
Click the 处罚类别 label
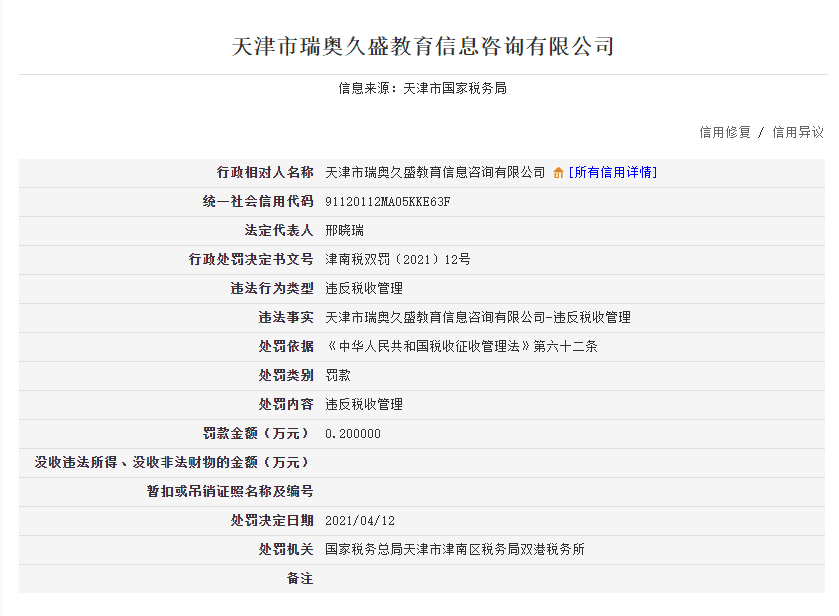point(286,375)
